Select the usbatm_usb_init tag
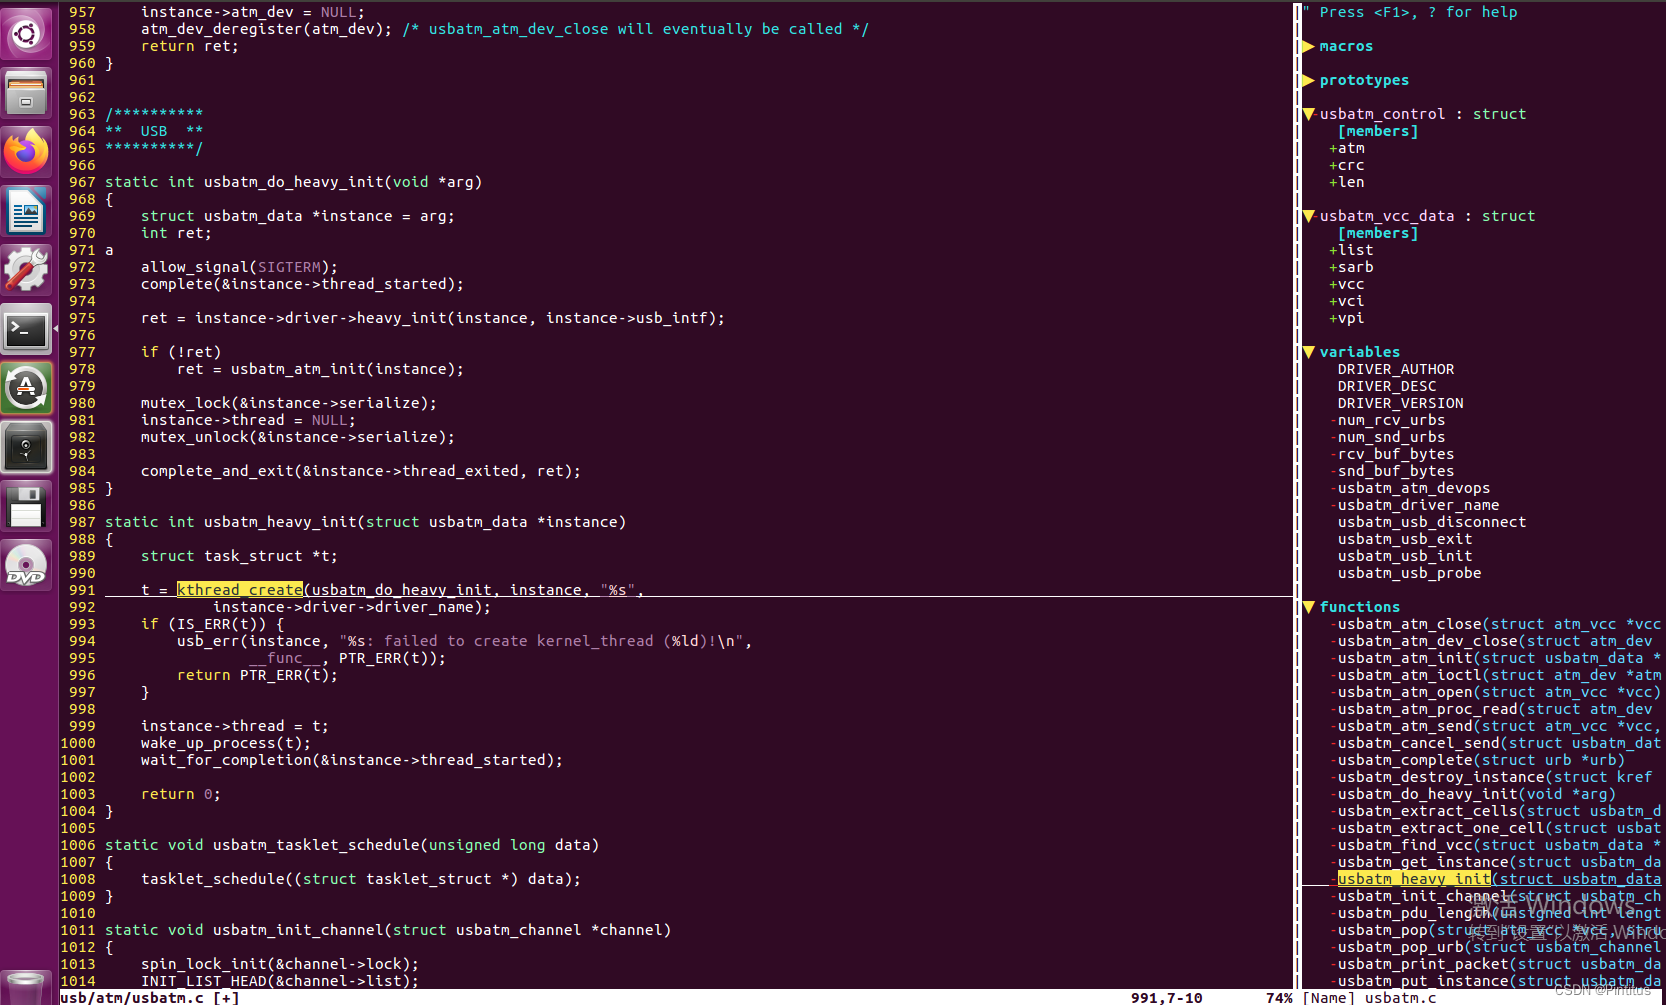Viewport: 1666px width, 1005px height. click(1405, 556)
